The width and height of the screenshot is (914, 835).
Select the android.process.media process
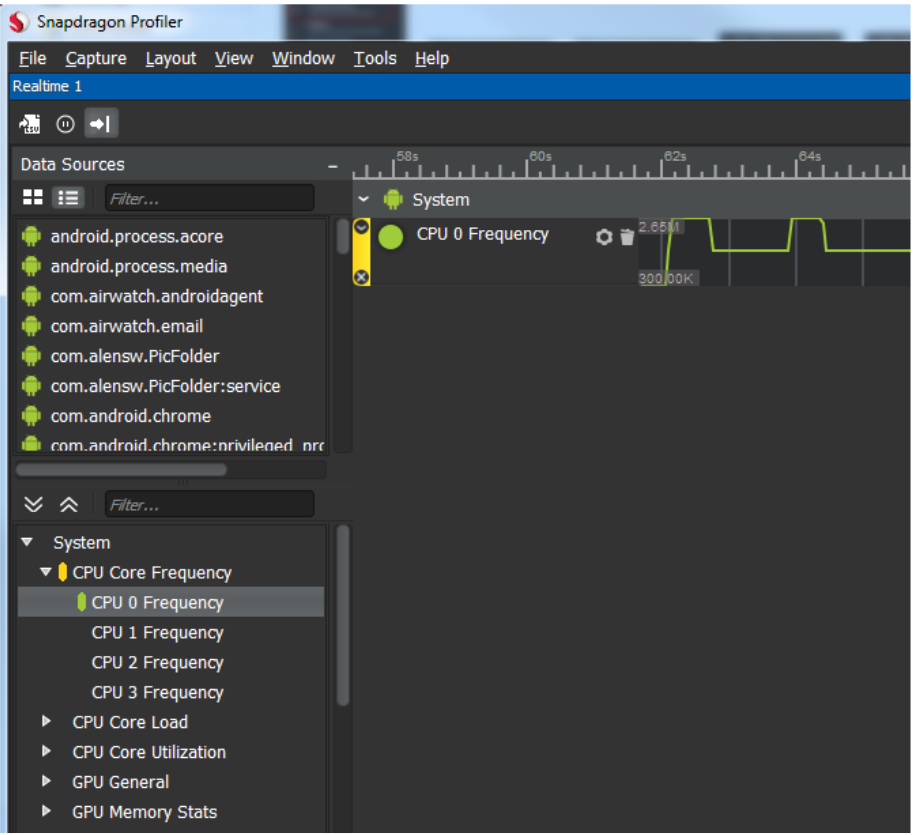click(139, 266)
